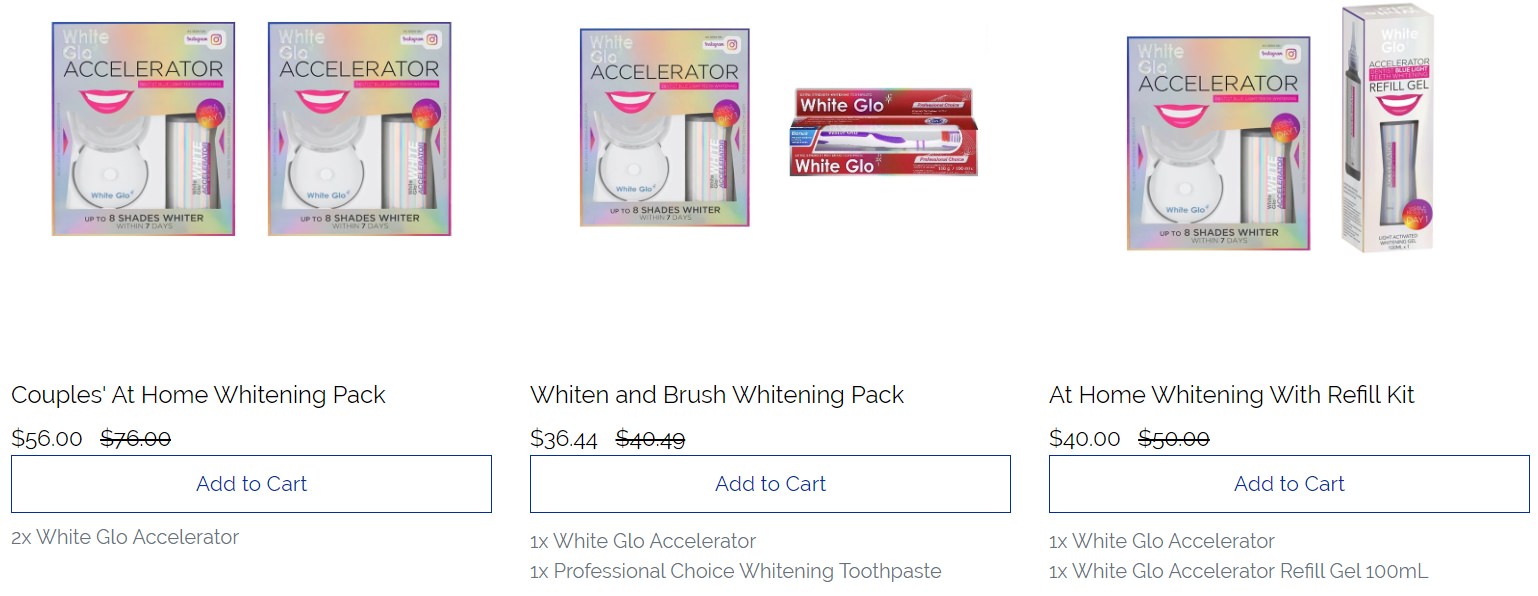Add Whiten and Brush Whitening Pack to cart
This screenshot has width=1538, height=596.
click(770, 484)
